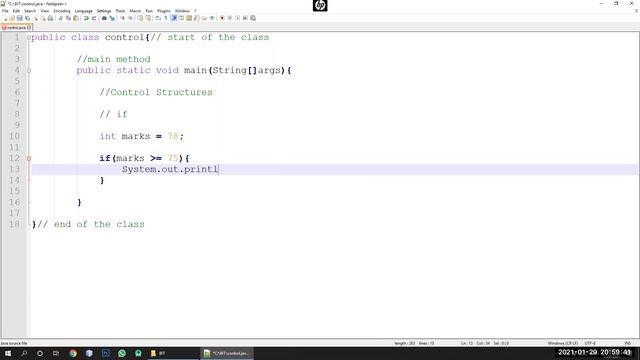Image resolution: width=640 pixels, height=360 pixels.
Task: Toggle Synchronize Horizontal Scrolling
Action: [148, 18]
